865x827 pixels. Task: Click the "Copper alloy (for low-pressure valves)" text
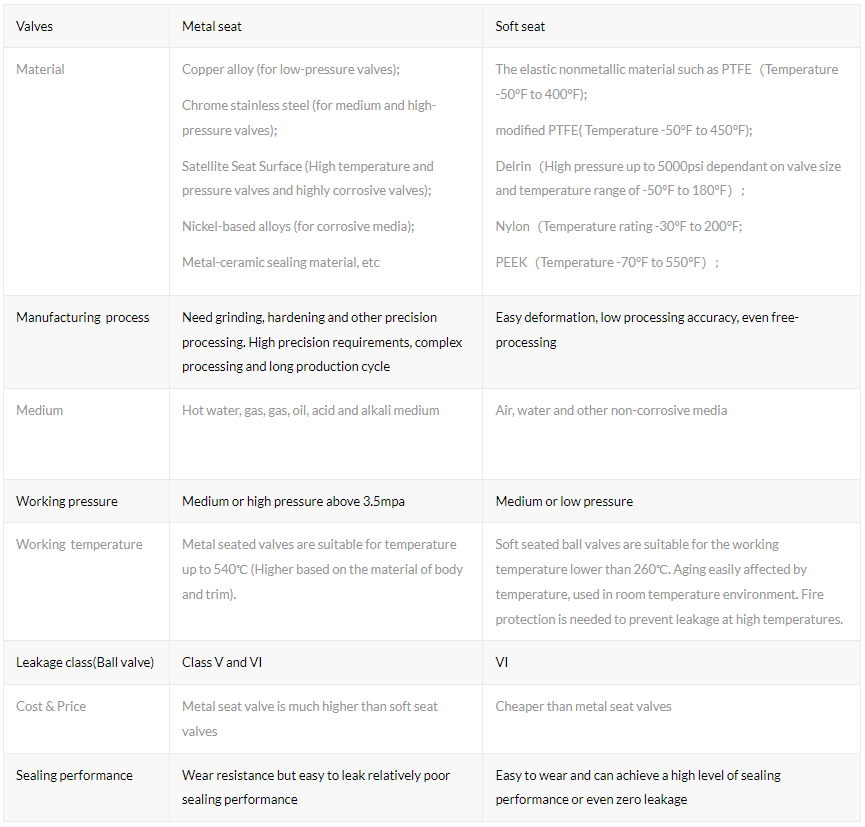point(291,70)
